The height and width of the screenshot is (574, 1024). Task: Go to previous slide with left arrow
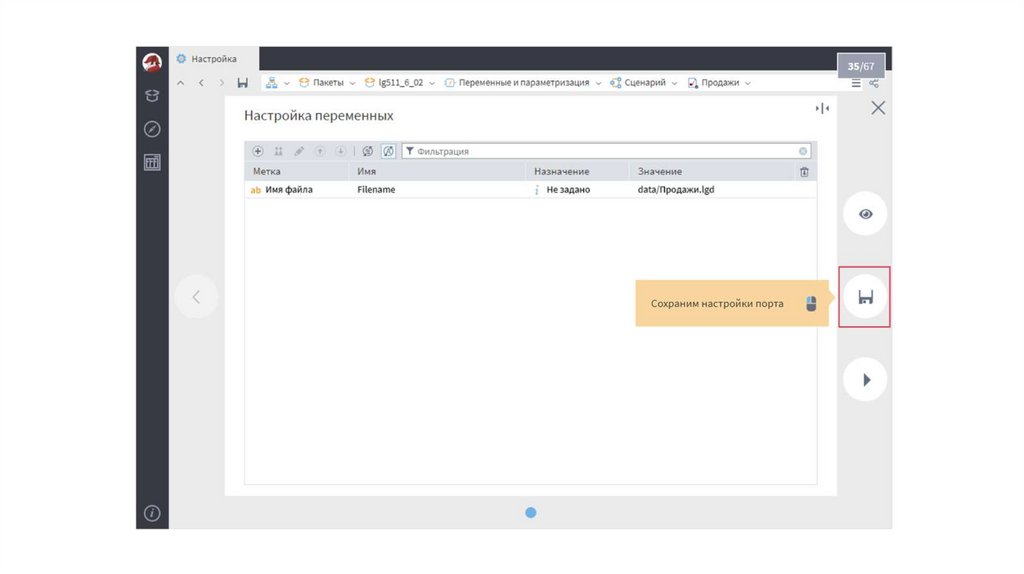[196, 296]
